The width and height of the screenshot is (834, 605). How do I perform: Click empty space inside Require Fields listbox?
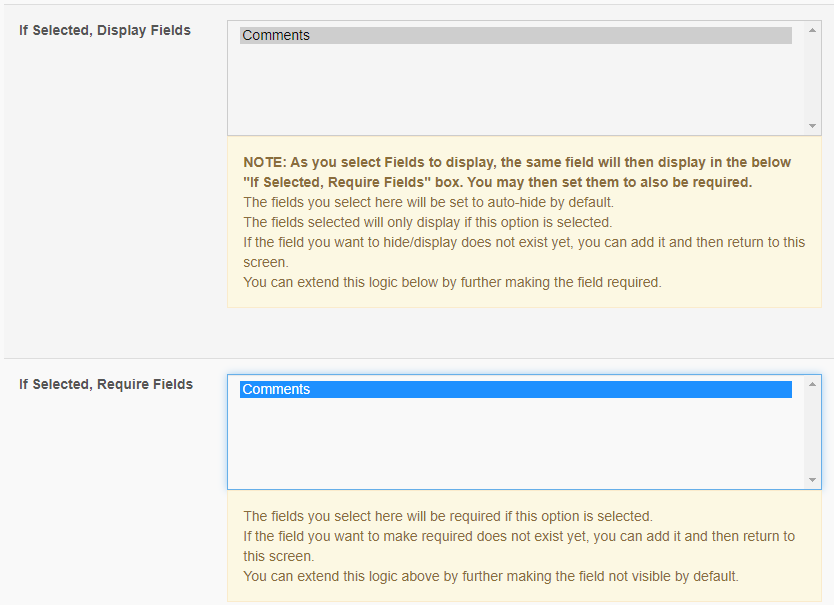coord(515,443)
